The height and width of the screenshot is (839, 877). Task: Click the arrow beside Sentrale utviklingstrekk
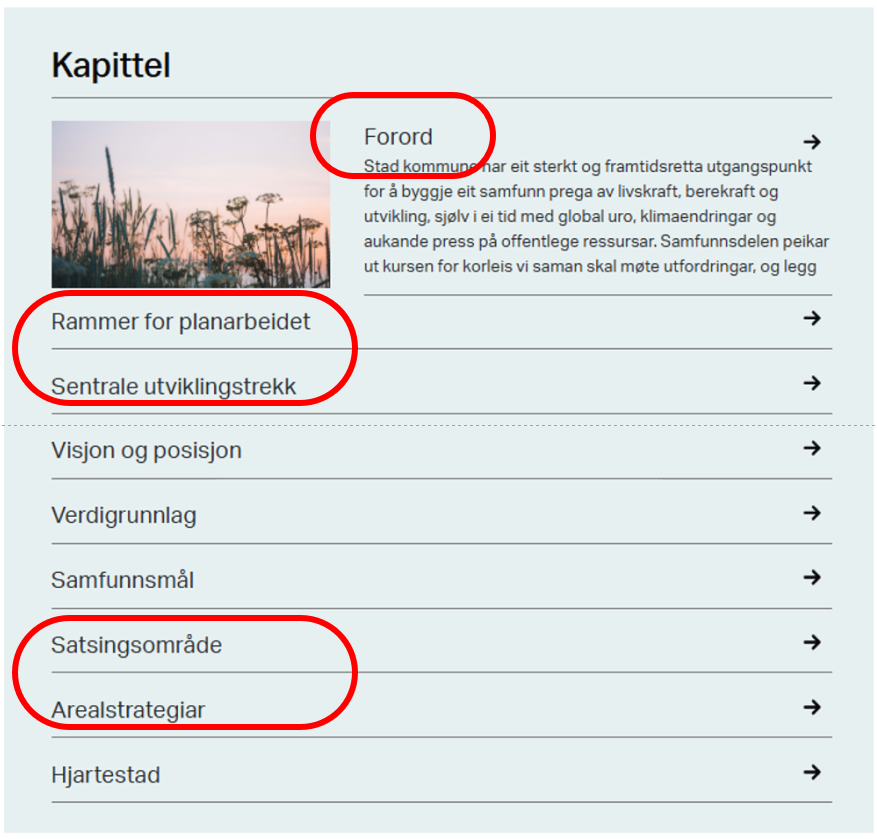(811, 383)
